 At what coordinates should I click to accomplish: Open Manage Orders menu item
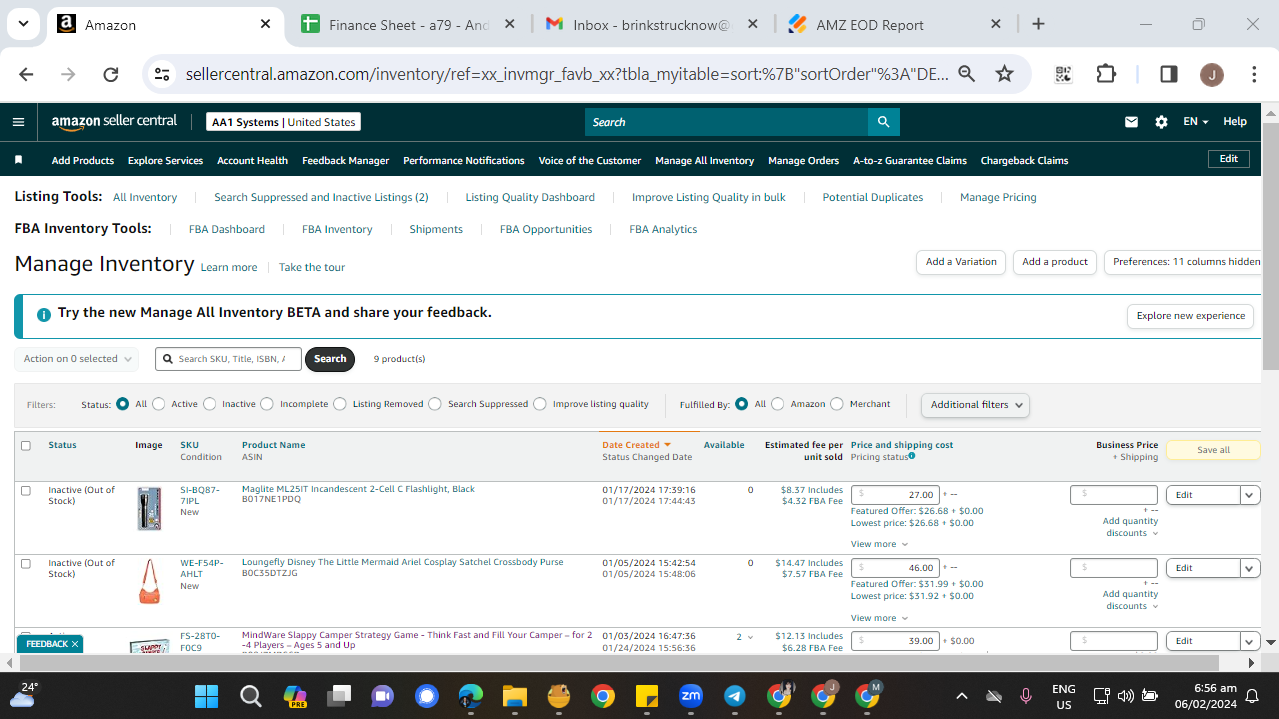click(x=803, y=160)
